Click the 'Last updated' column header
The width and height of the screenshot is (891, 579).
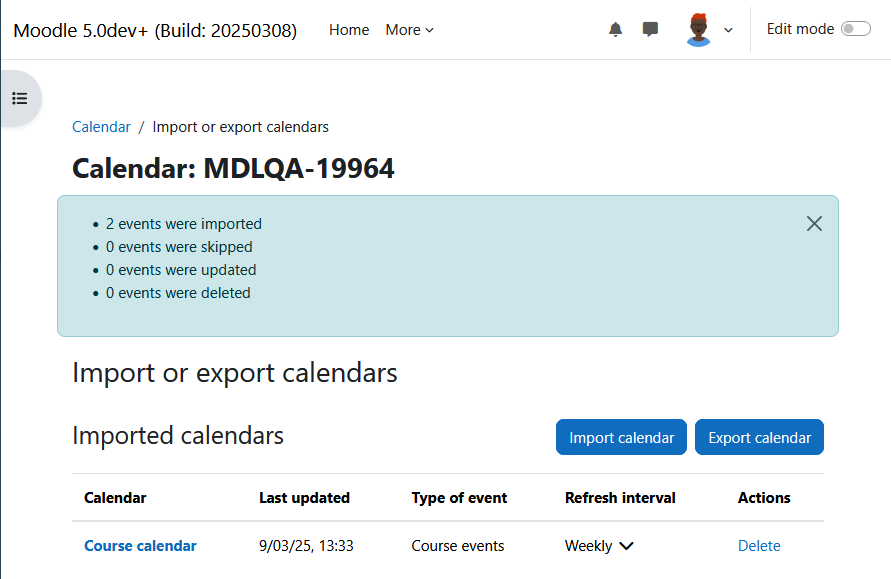tap(304, 498)
